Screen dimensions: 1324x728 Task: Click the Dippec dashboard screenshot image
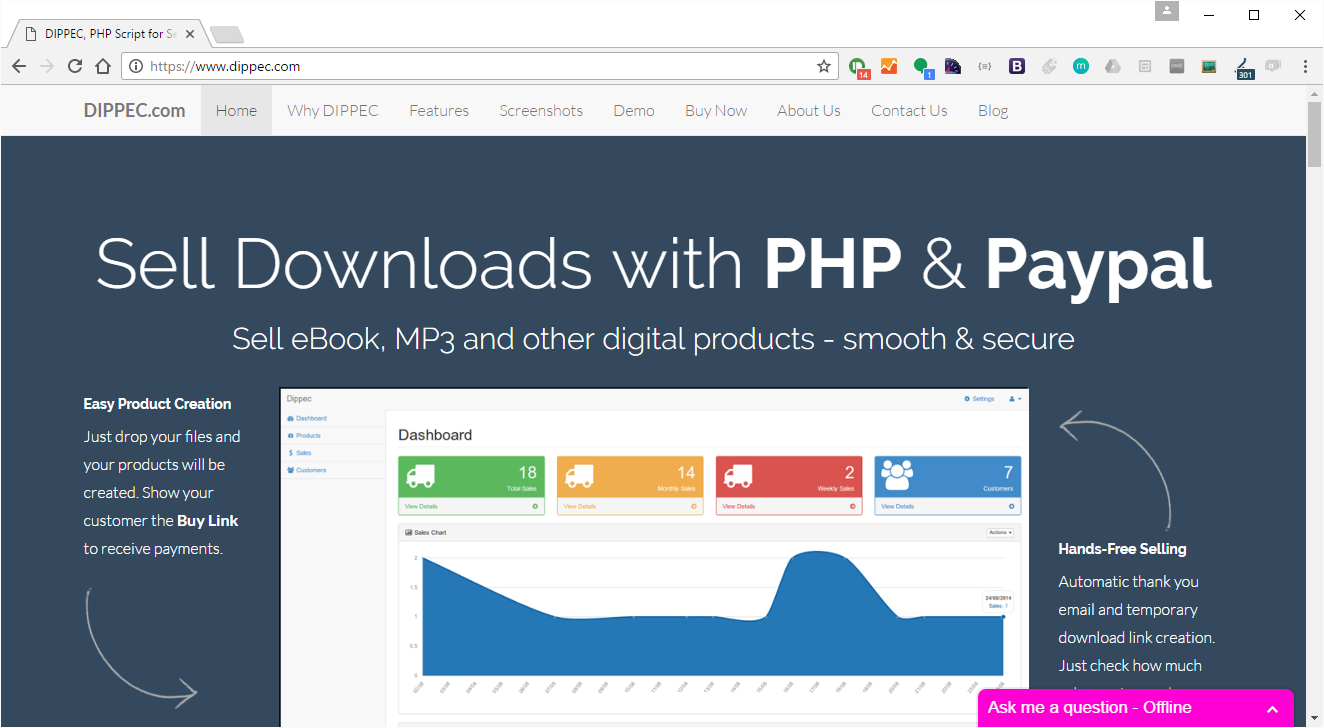[654, 558]
